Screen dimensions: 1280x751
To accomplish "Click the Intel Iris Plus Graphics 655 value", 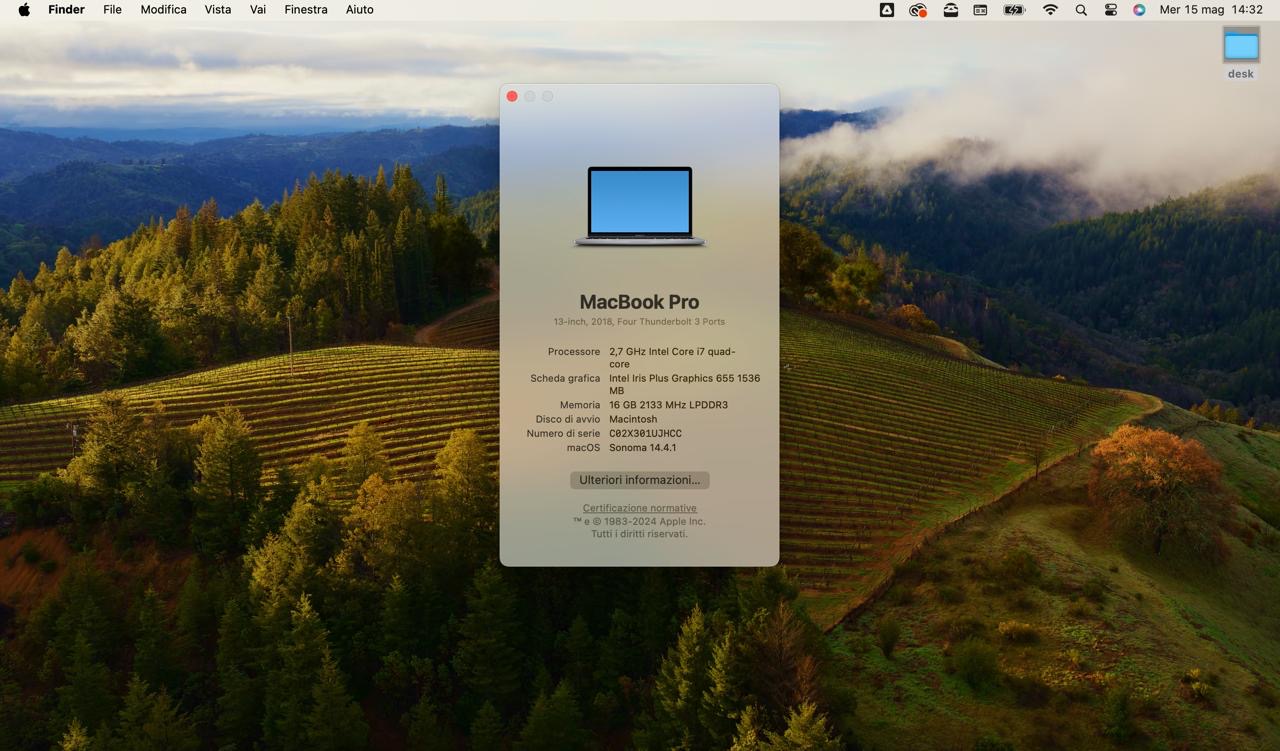I will point(685,385).
